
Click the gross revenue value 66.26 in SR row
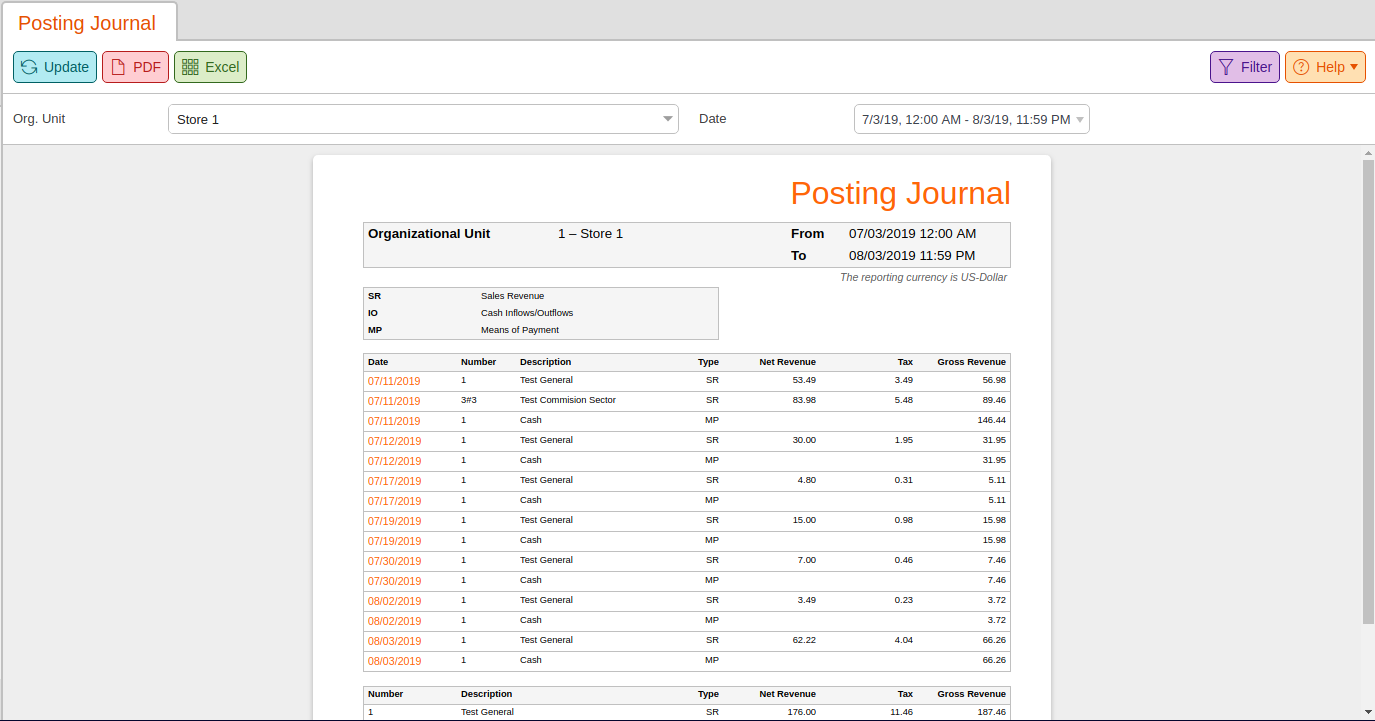[x=994, y=640]
